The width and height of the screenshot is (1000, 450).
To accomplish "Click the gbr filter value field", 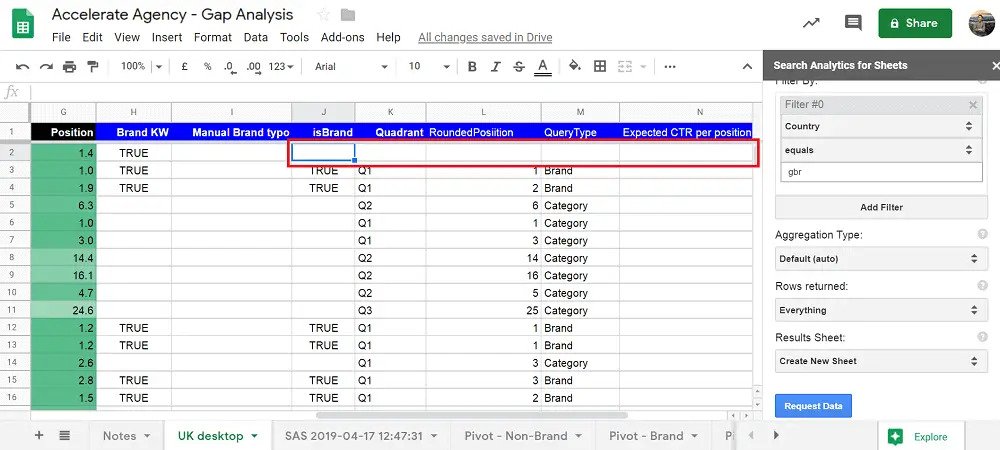I will pyautogui.click(x=881, y=172).
